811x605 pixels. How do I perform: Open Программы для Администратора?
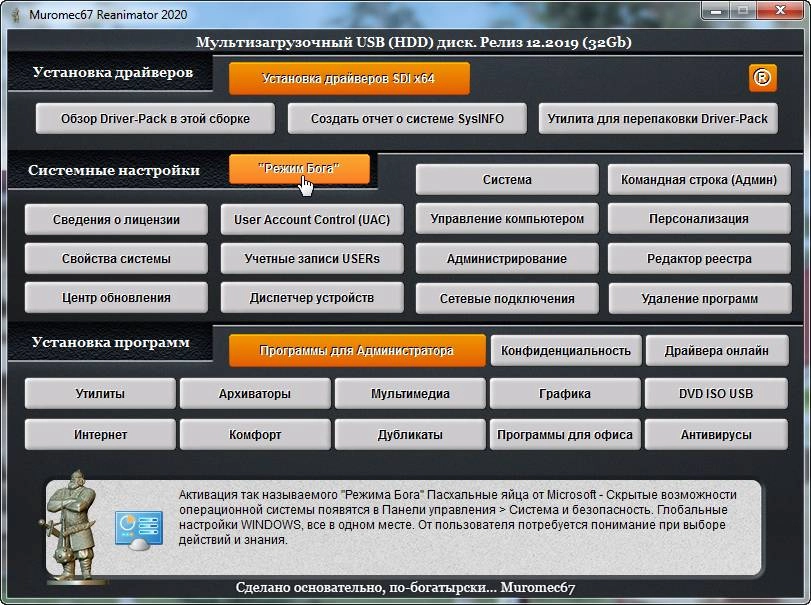[356, 350]
